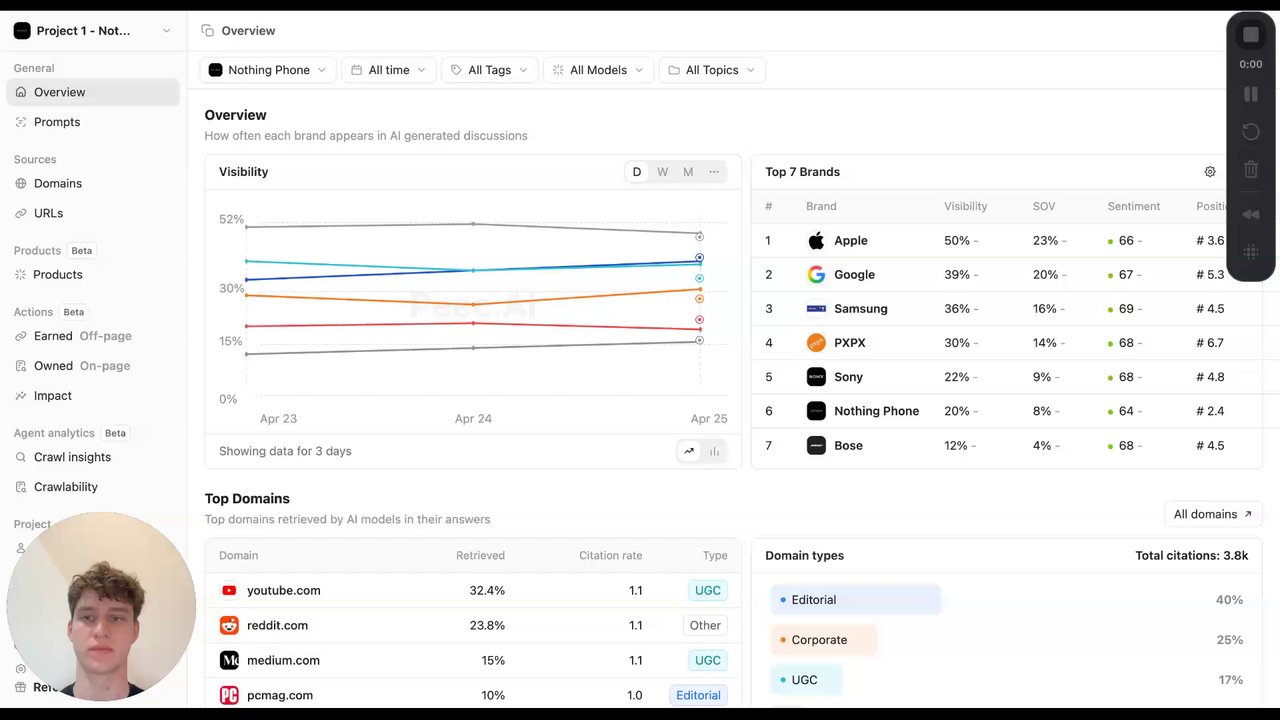The width and height of the screenshot is (1280, 720).
Task: Open the Products page in the sidebar
Action: (x=93, y=274)
